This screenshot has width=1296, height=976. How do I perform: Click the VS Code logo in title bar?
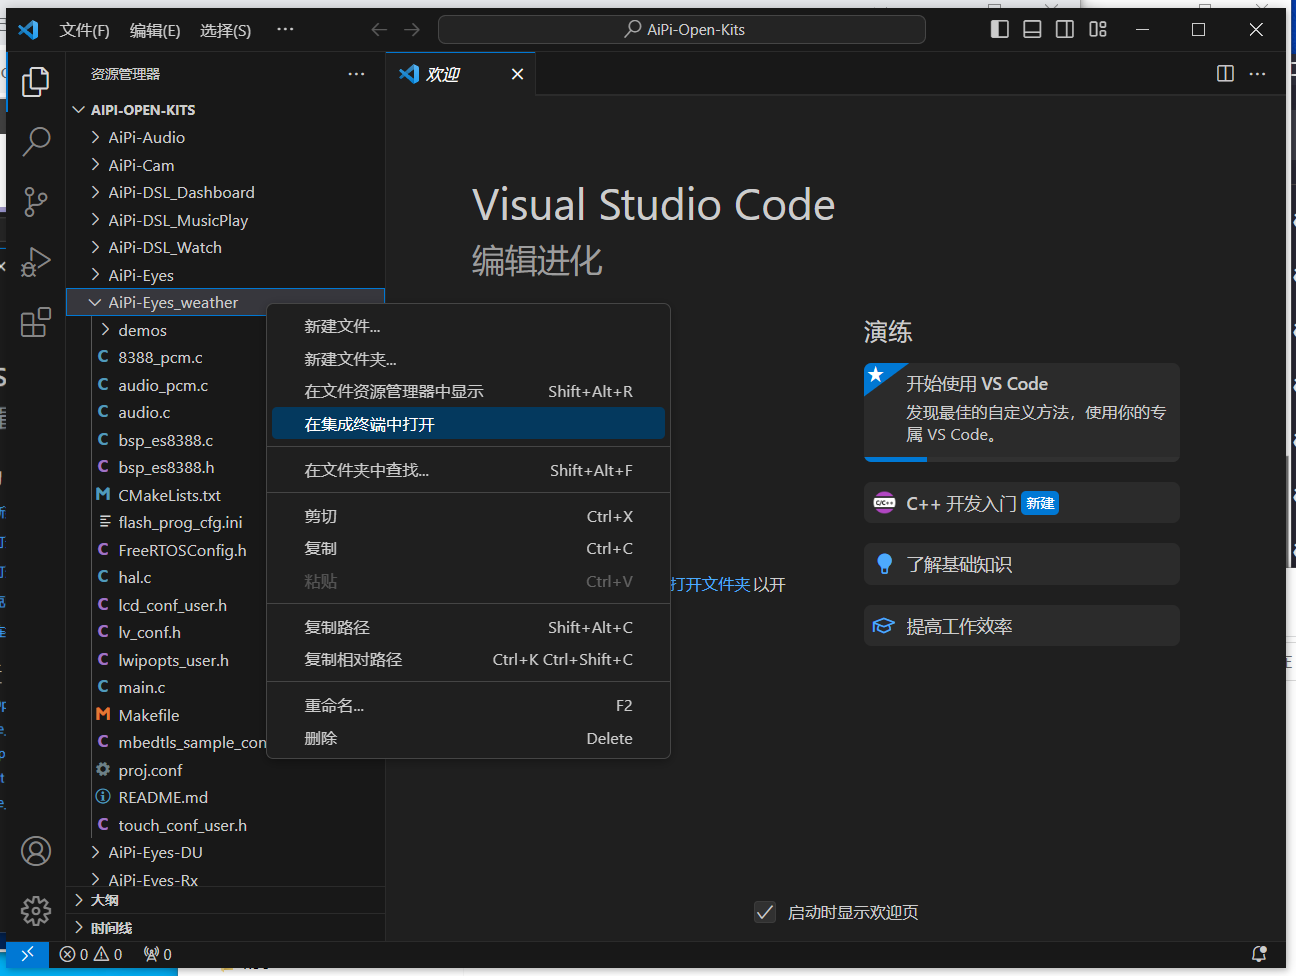[28, 30]
